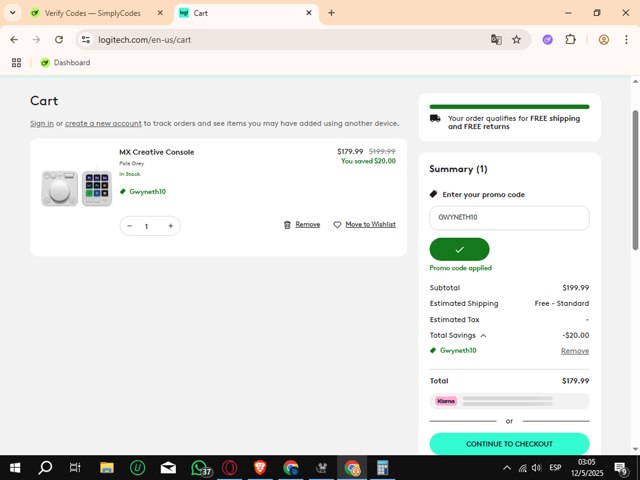Click the address bar URL
The image size is (640, 480).
144,40
